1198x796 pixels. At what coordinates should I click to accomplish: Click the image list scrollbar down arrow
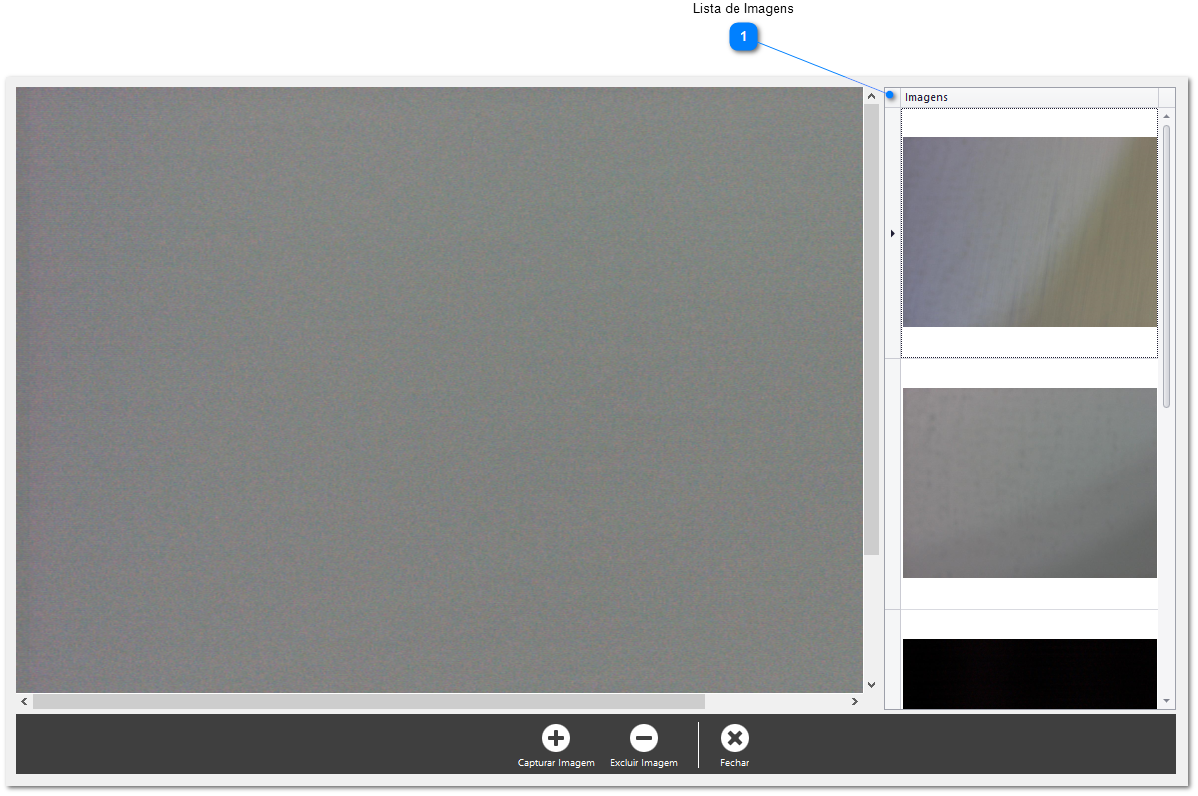pos(1166,701)
